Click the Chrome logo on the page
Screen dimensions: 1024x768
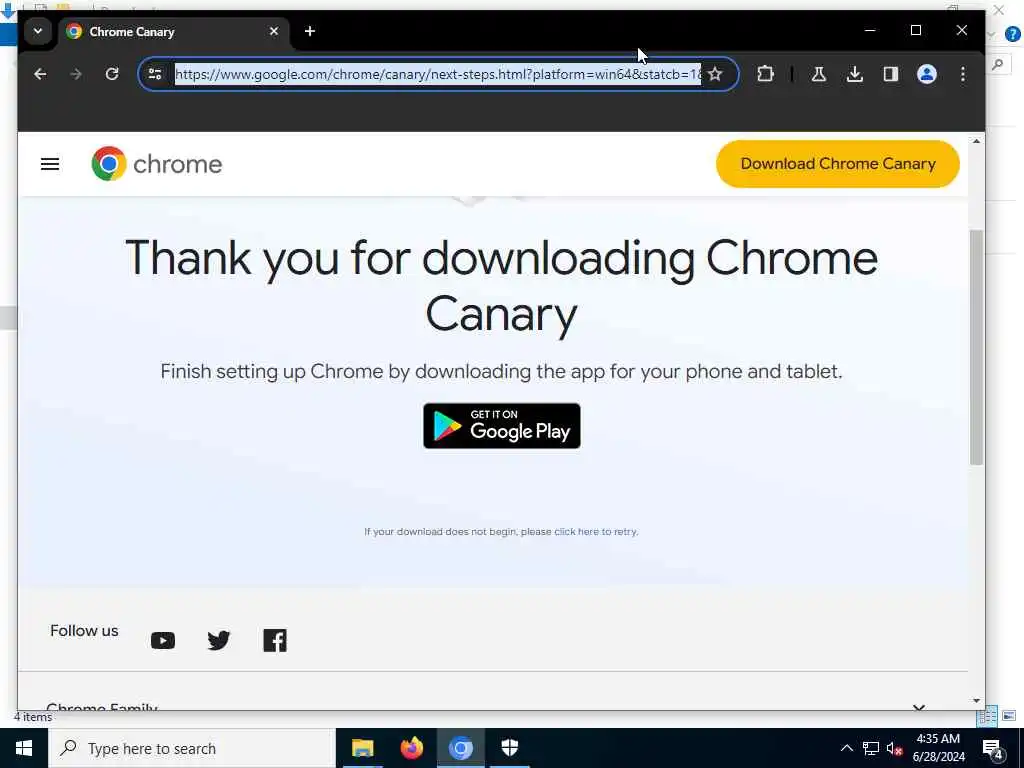(x=157, y=163)
